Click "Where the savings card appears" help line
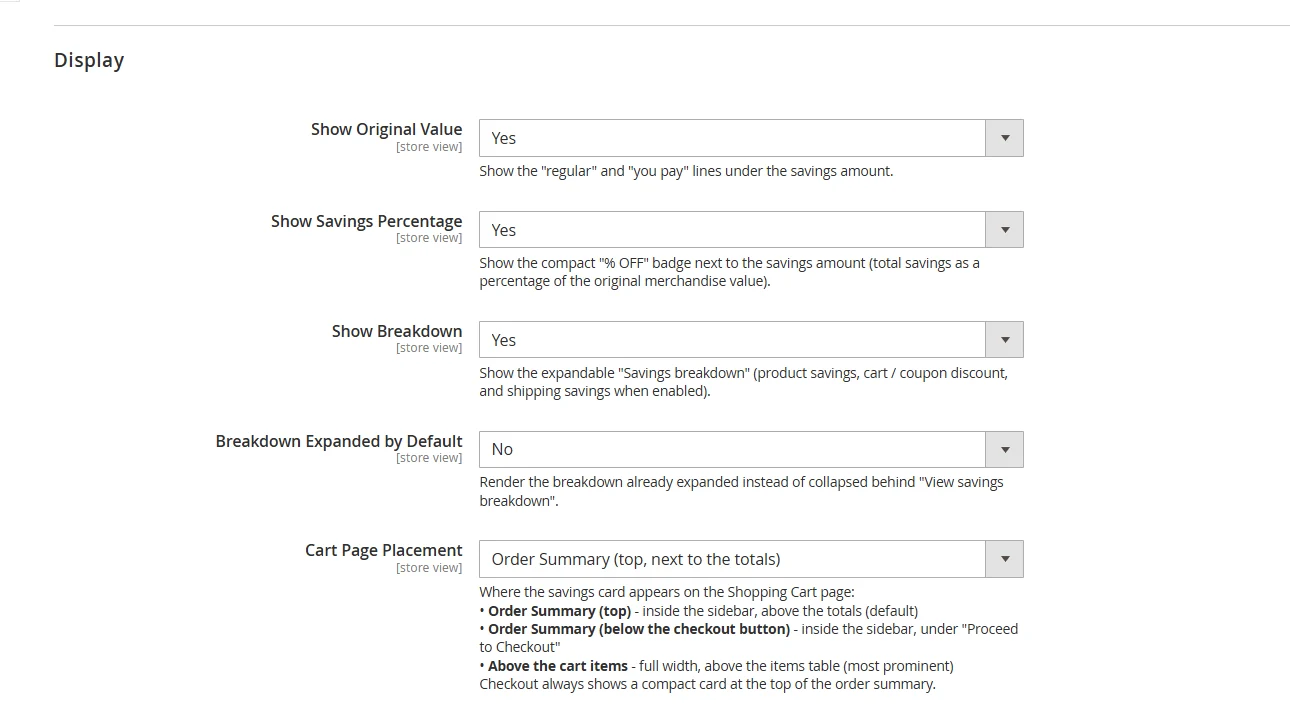 [x=667, y=592]
